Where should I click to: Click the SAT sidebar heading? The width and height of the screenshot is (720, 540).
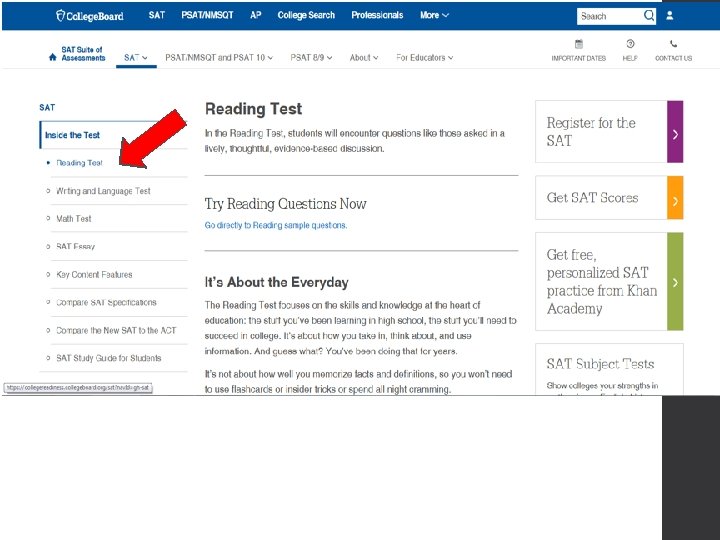click(x=47, y=107)
